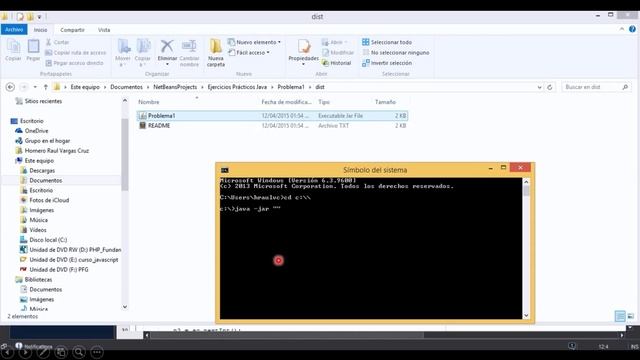Switch to details view icon in status bar
This screenshot has height=360, width=640.
click(620, 316)
